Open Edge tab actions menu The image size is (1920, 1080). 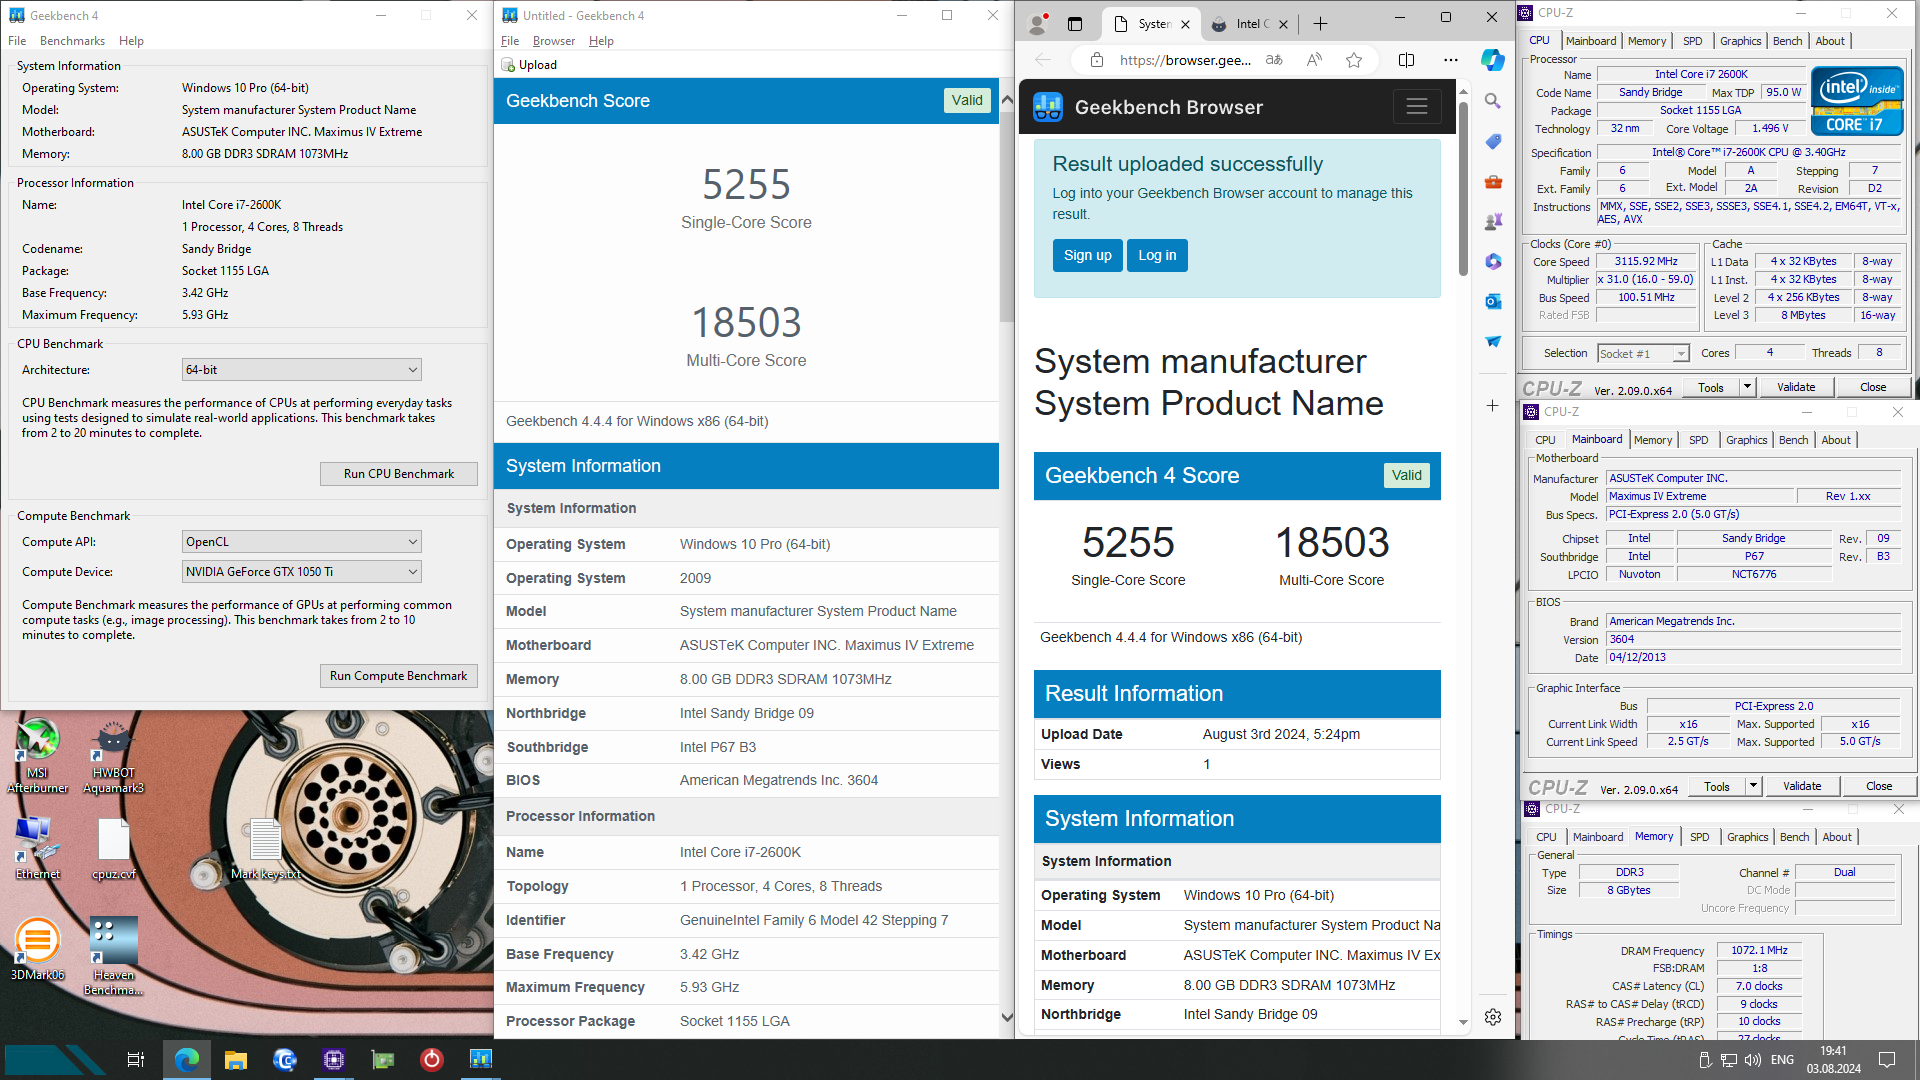(1075, 24)
